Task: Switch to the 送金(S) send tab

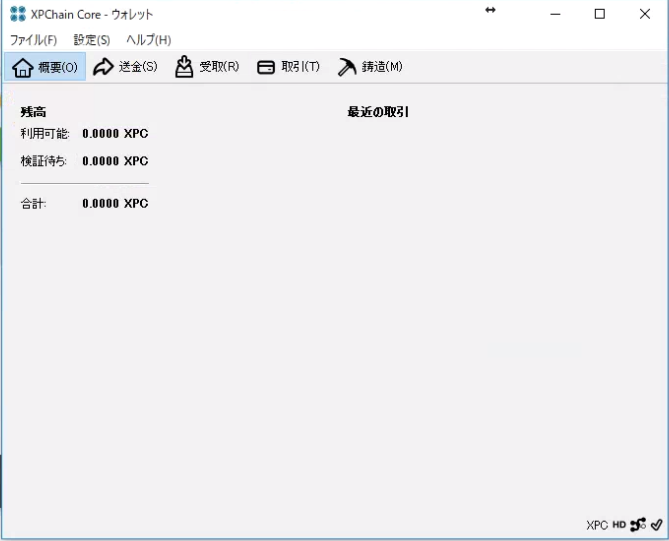Action: point(125,67)
